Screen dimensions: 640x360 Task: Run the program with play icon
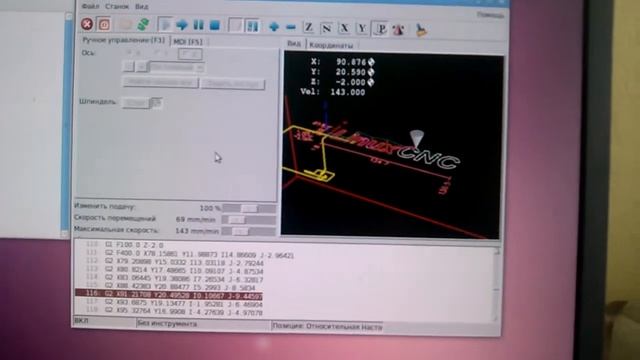165,25
